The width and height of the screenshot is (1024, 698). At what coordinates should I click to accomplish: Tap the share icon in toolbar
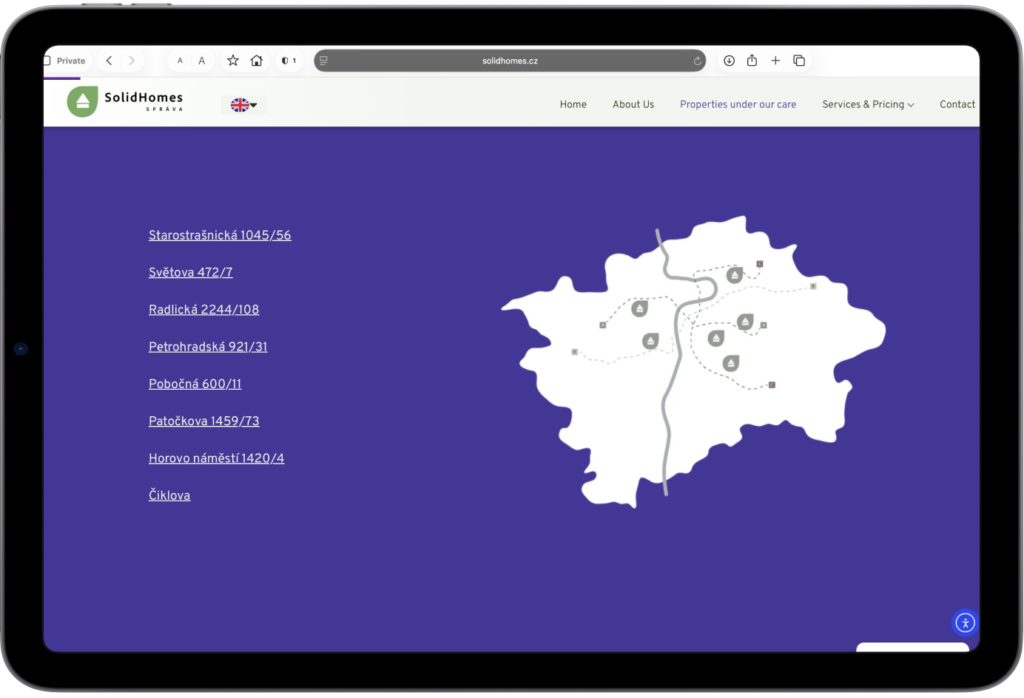click(752, 61)
